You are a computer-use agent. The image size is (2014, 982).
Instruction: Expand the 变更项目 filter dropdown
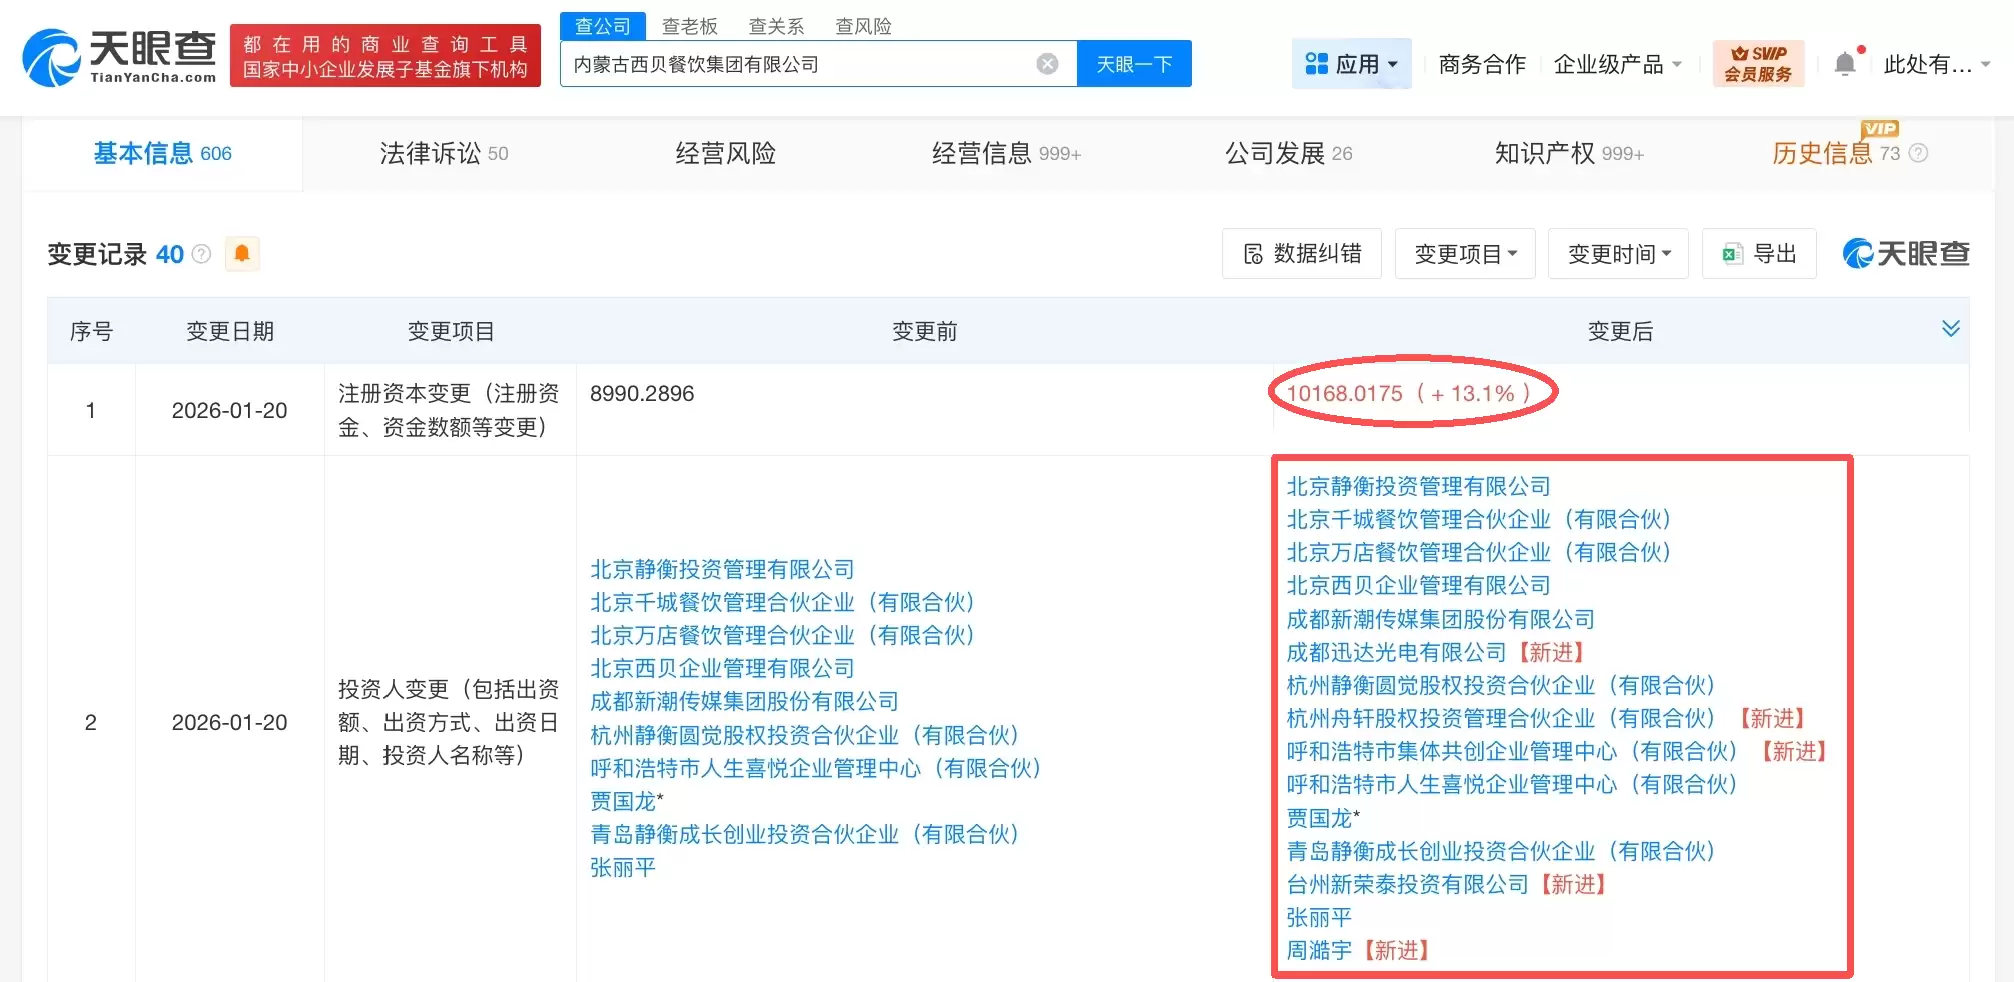[1465, 254]
